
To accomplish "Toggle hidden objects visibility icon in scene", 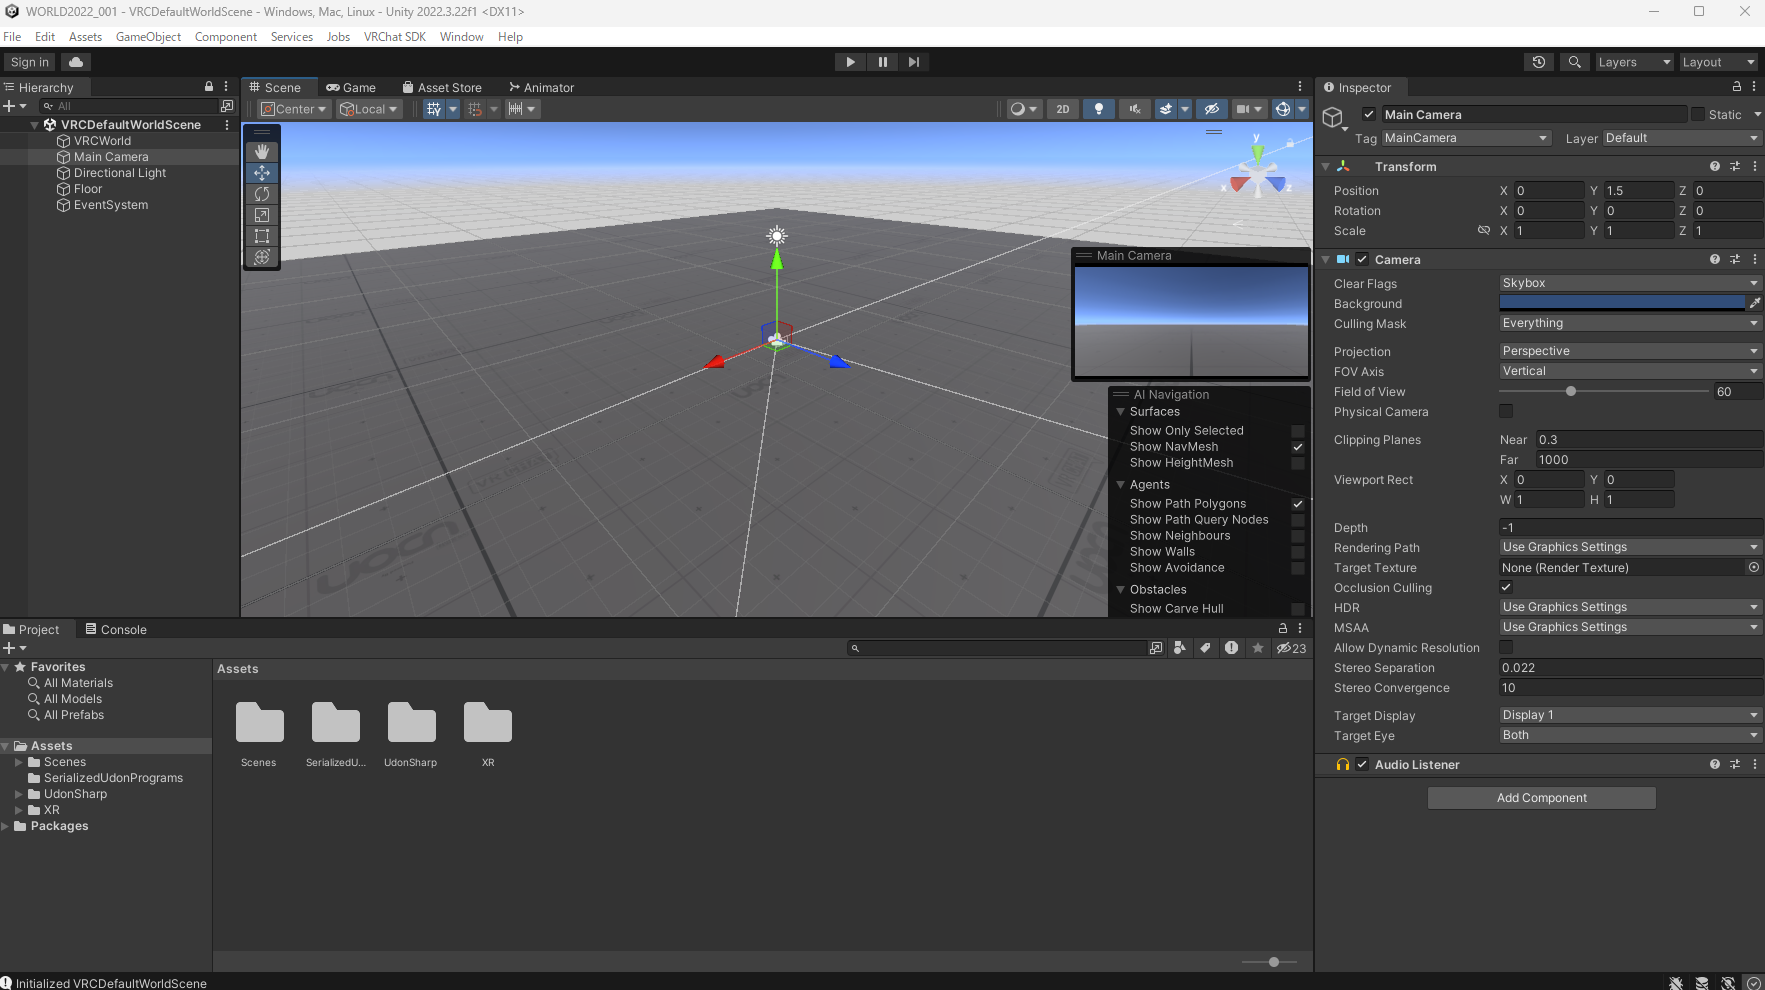I will (1211, 109).
